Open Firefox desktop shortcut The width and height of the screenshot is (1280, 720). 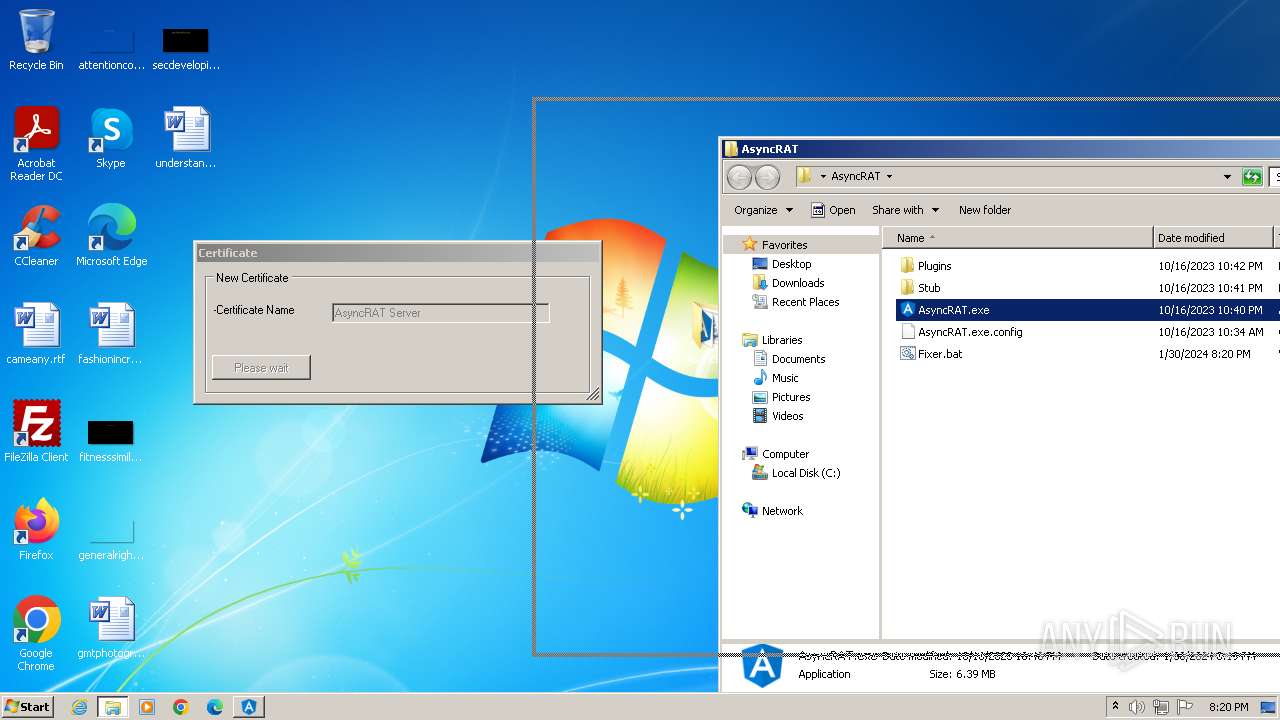pyautogui.click(x=36, y=530)
